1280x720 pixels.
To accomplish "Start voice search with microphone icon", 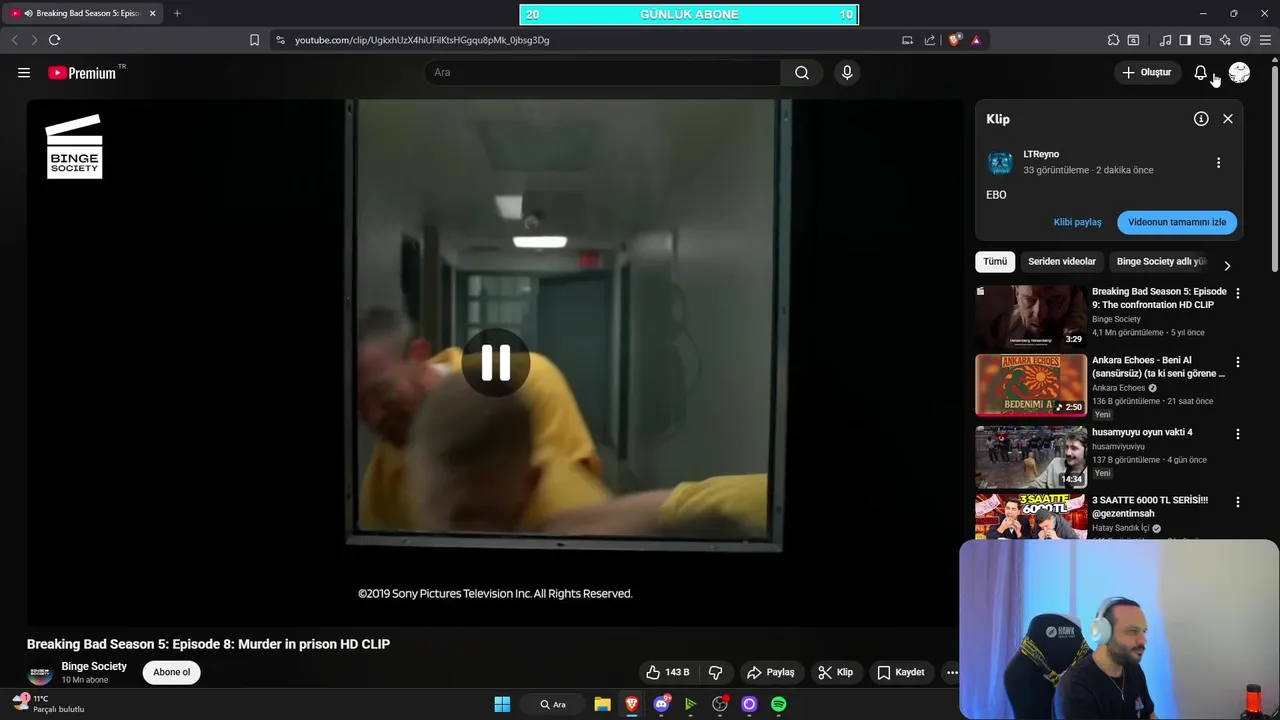I will (x=847, y=72).
